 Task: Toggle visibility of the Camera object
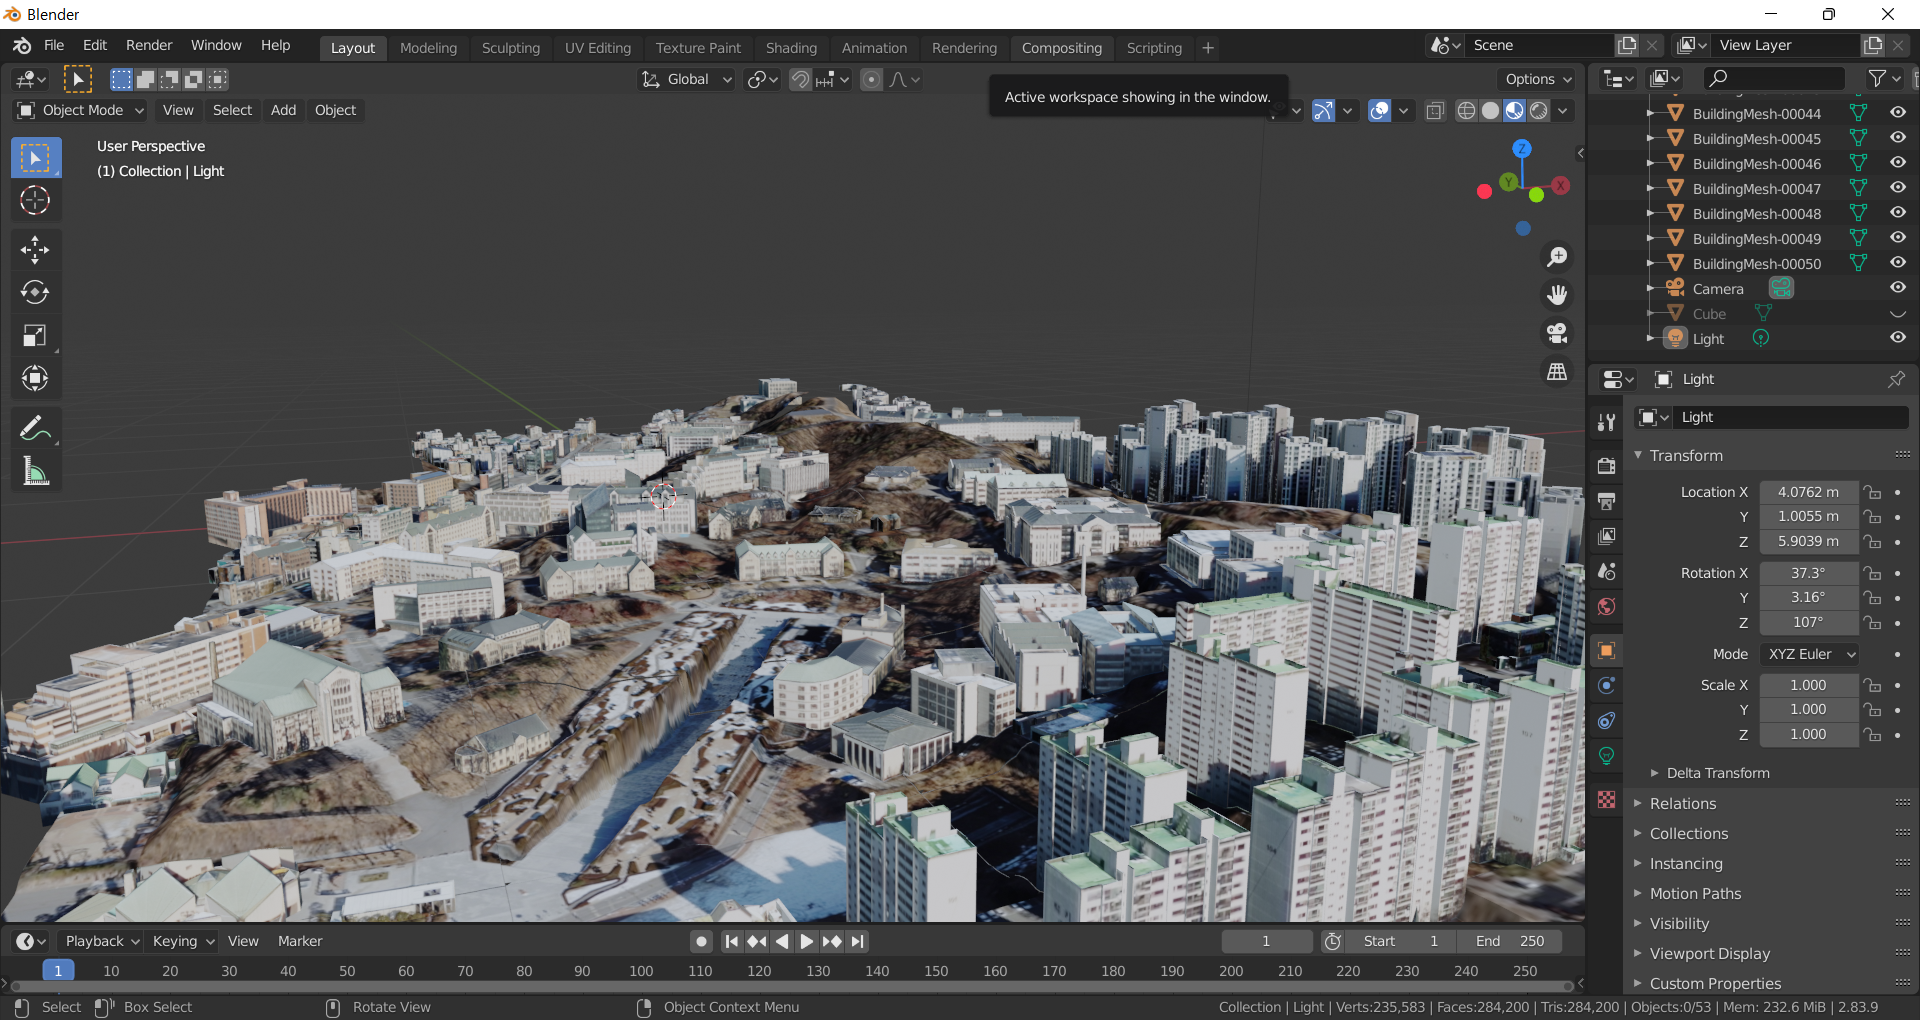pyautogui.click(x=1897, y=288)
